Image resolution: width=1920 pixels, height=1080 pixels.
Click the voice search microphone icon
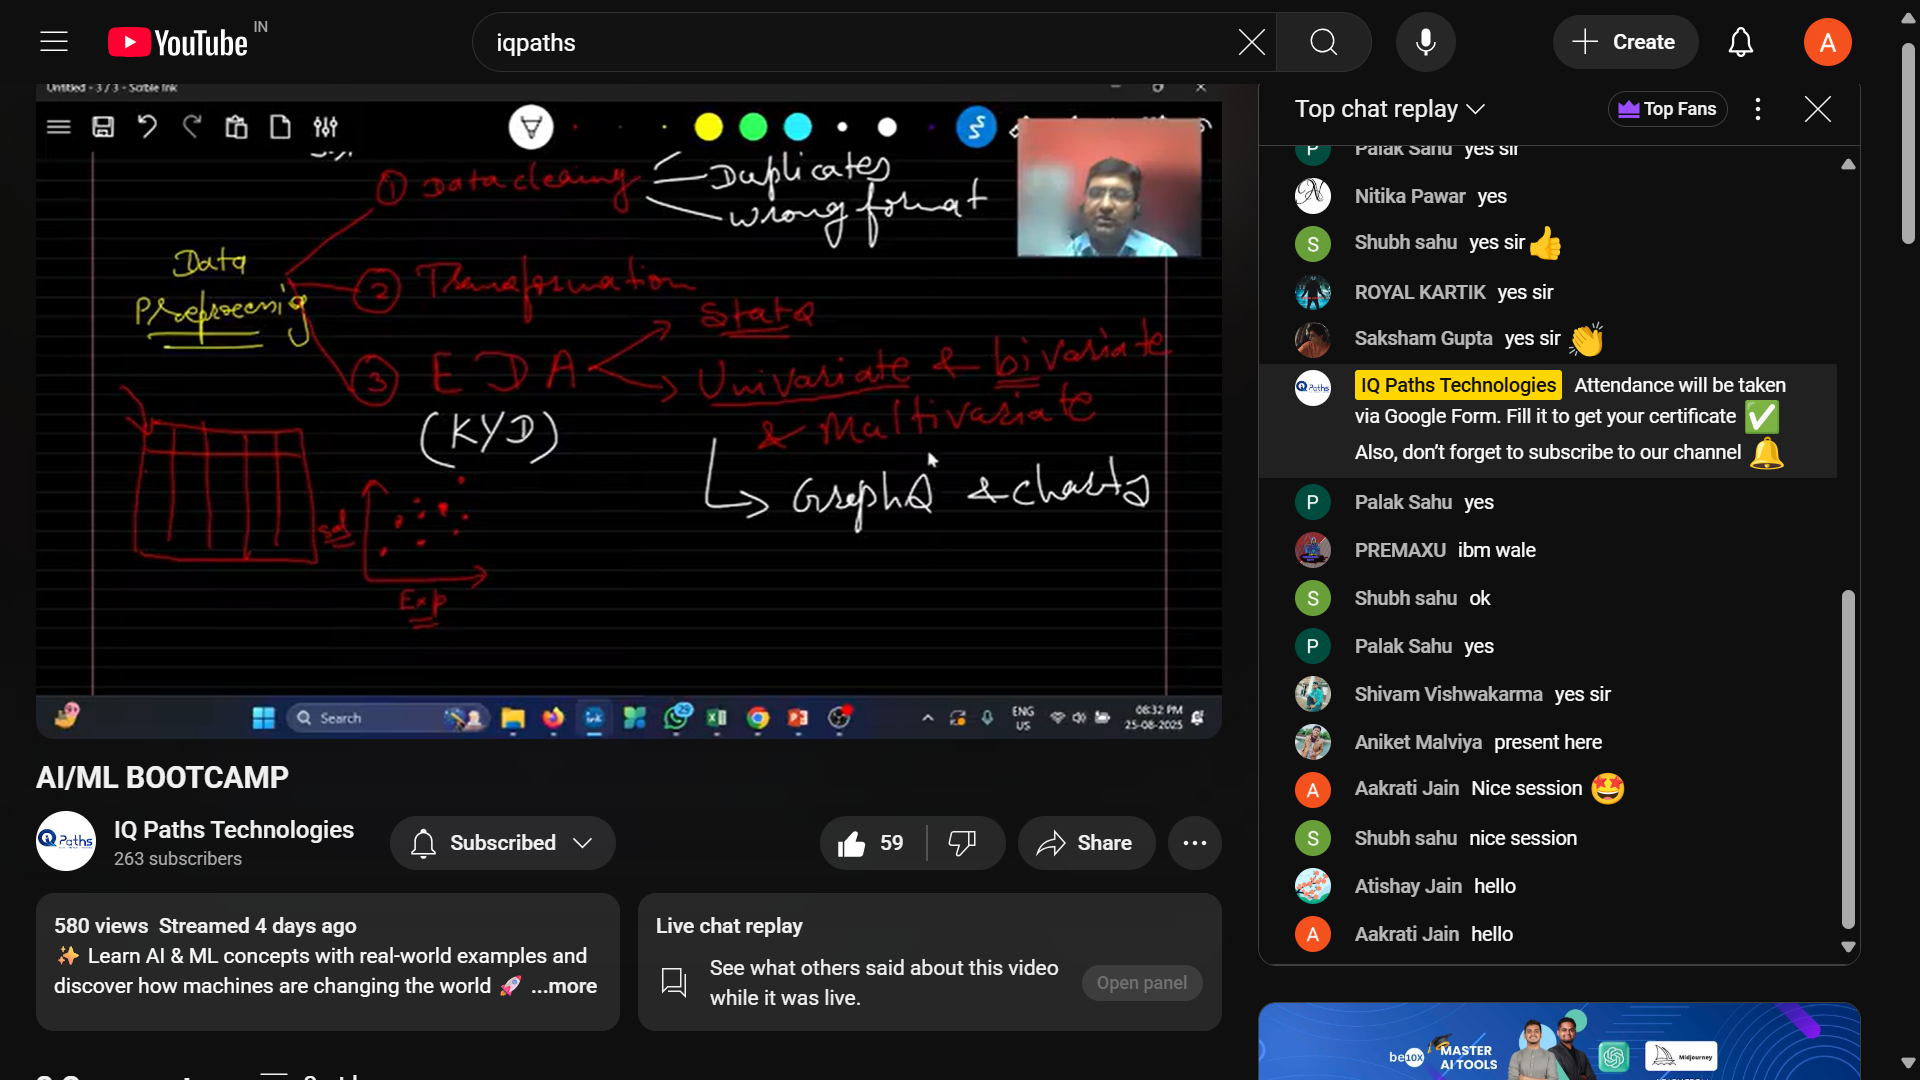(x=1425, y=42)
